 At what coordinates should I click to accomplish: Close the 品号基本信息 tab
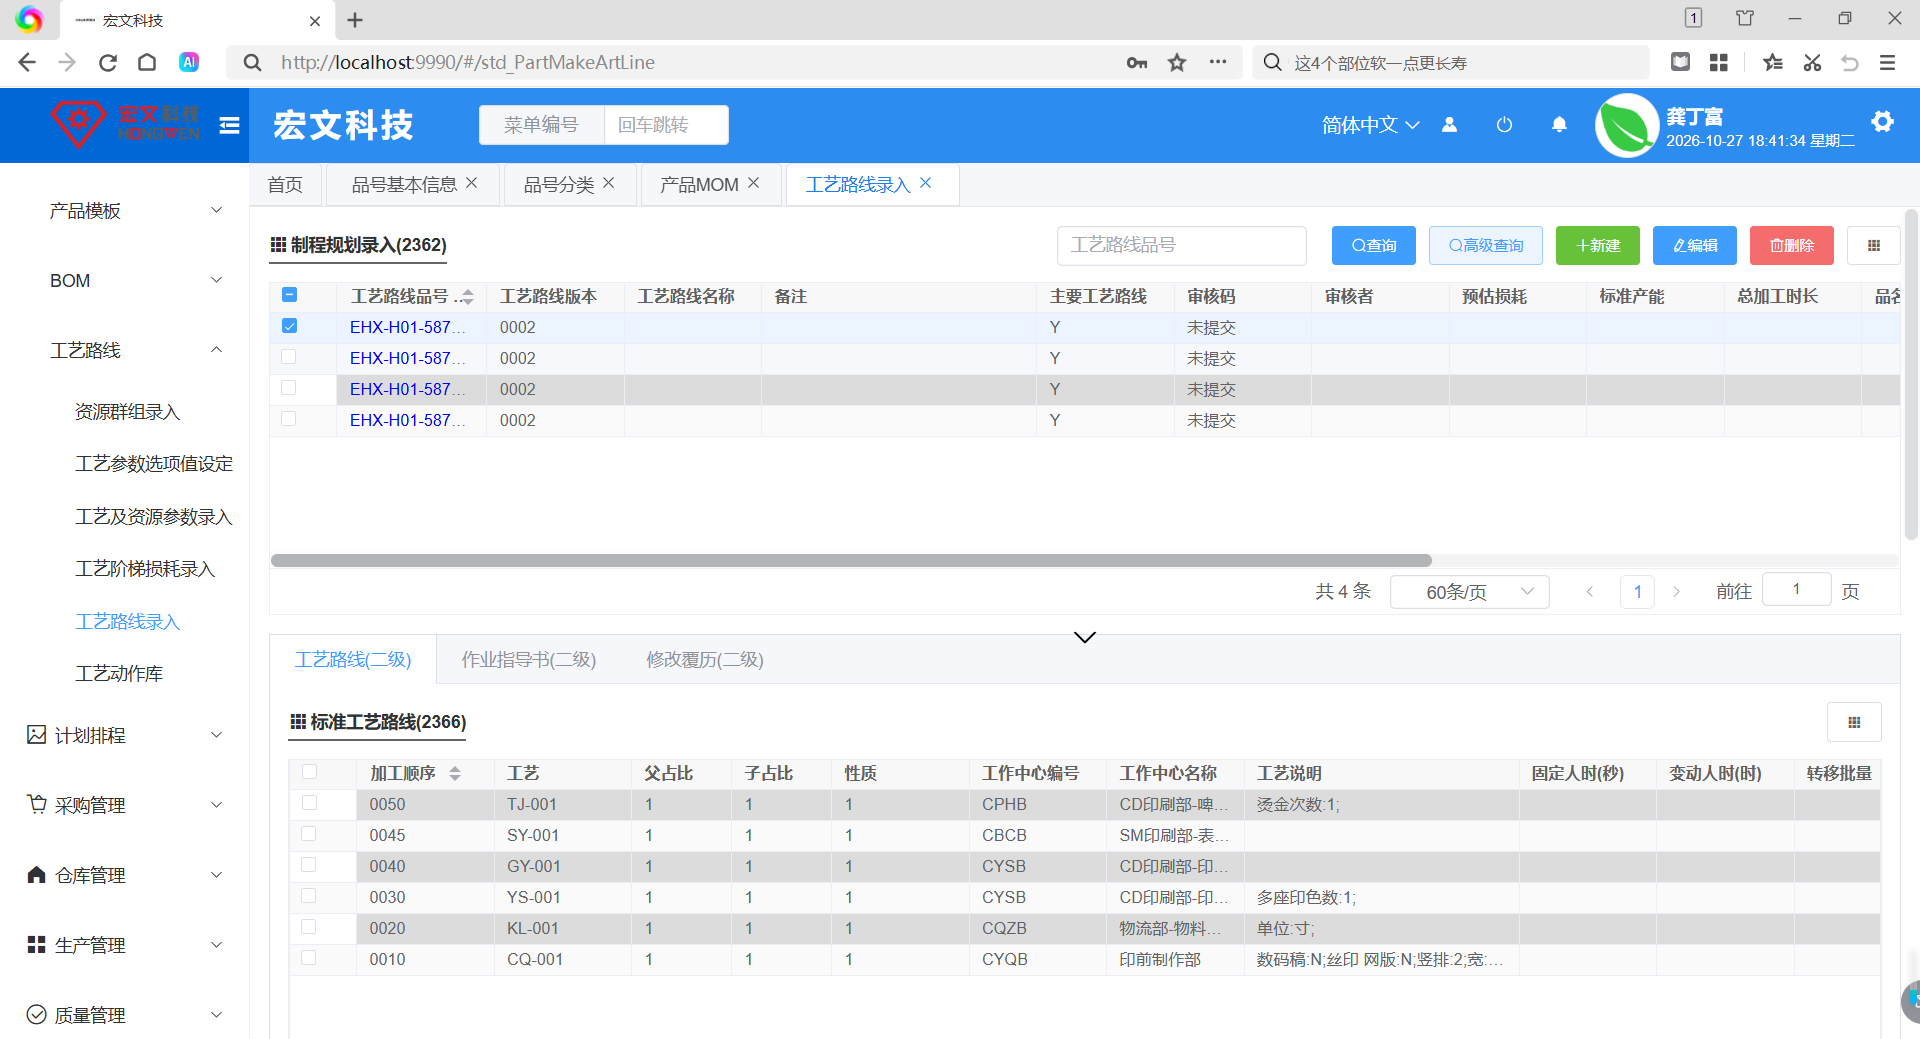(472, 183)
